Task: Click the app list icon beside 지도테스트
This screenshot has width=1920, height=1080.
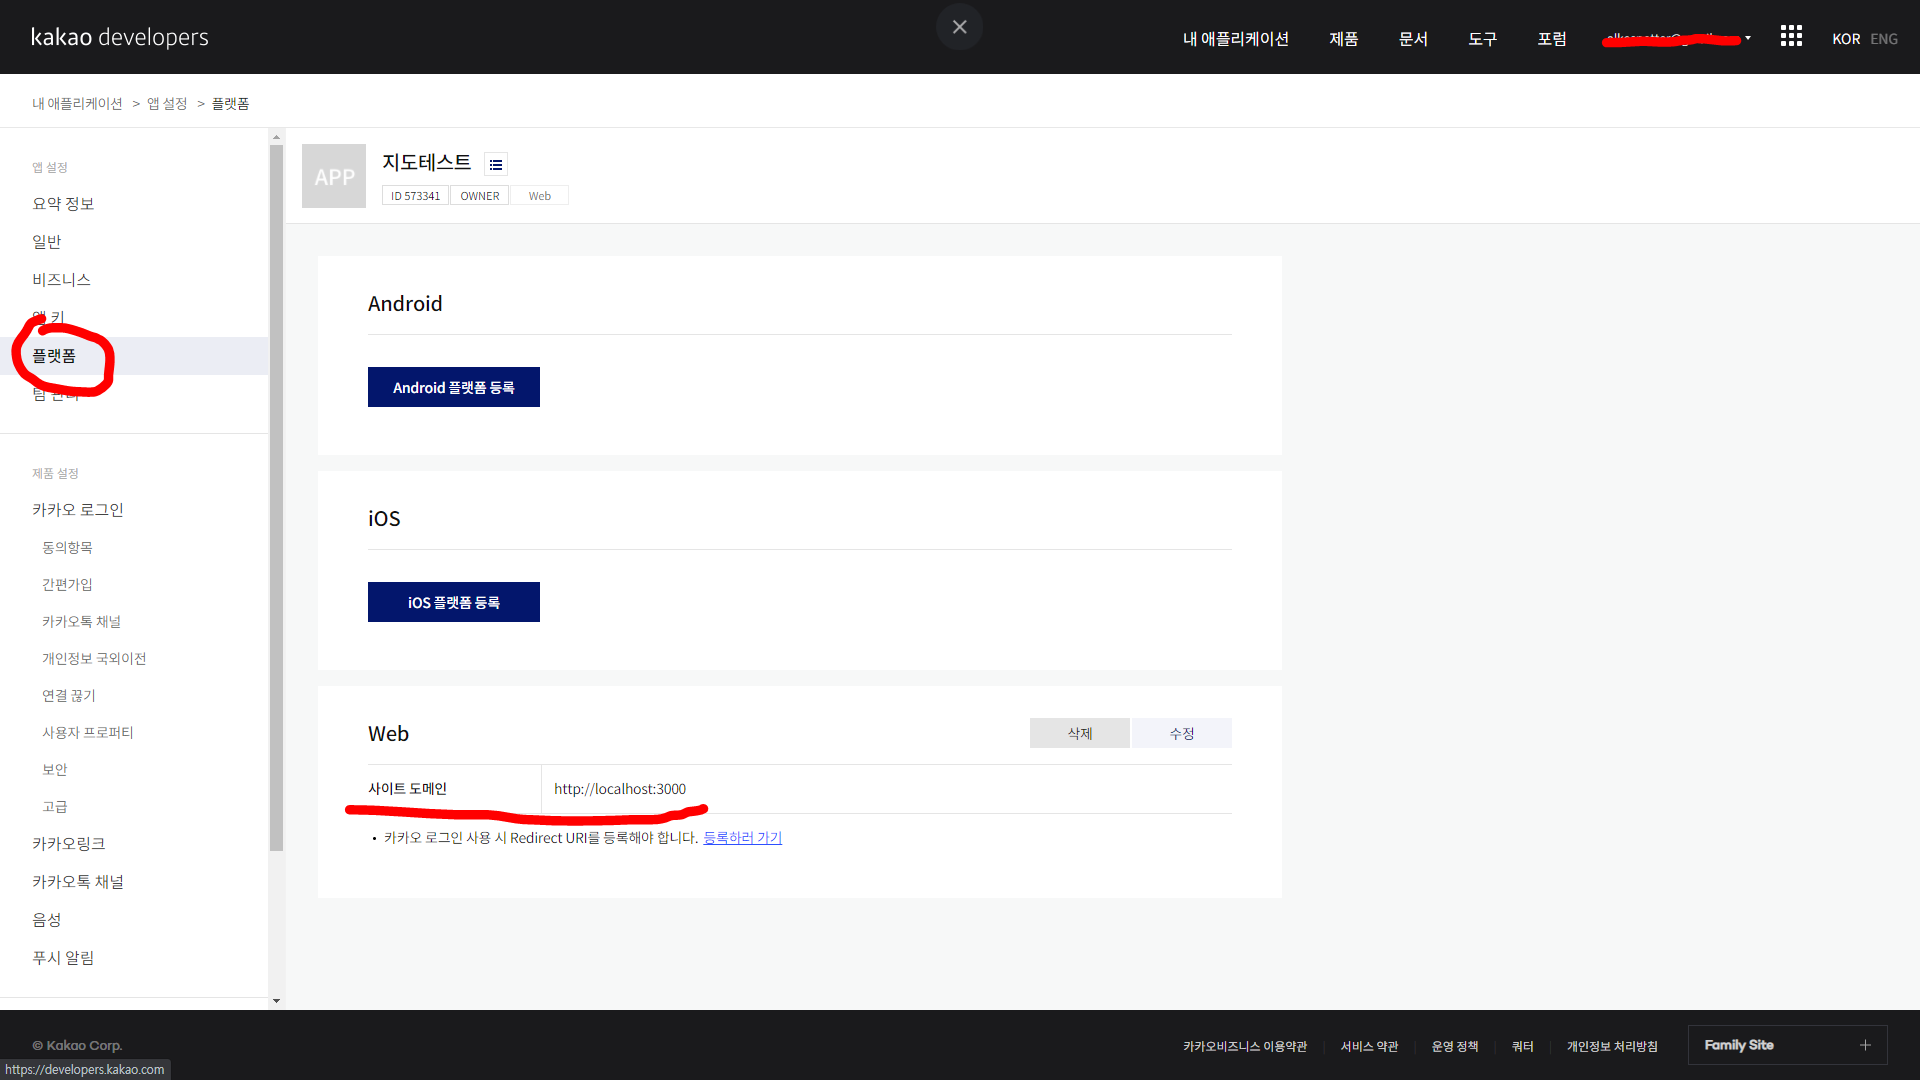Action: click(496, 165)
